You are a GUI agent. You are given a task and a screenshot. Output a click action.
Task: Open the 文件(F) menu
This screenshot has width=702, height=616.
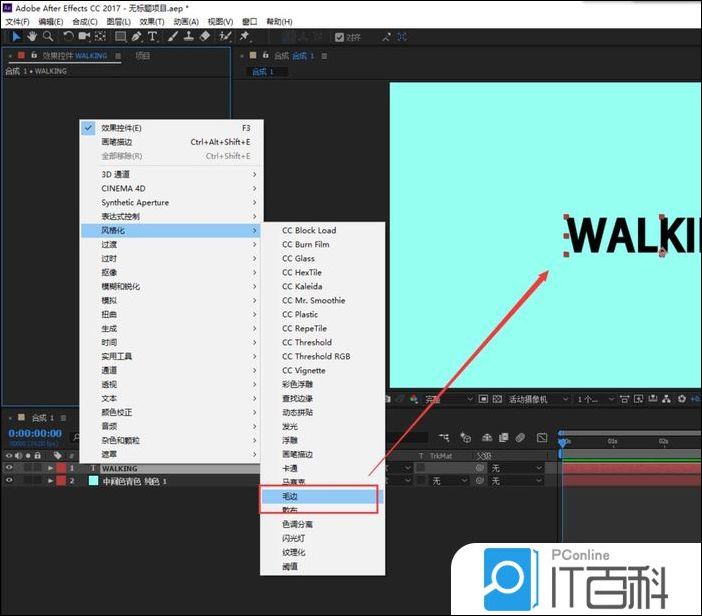(x=17, y=21)
